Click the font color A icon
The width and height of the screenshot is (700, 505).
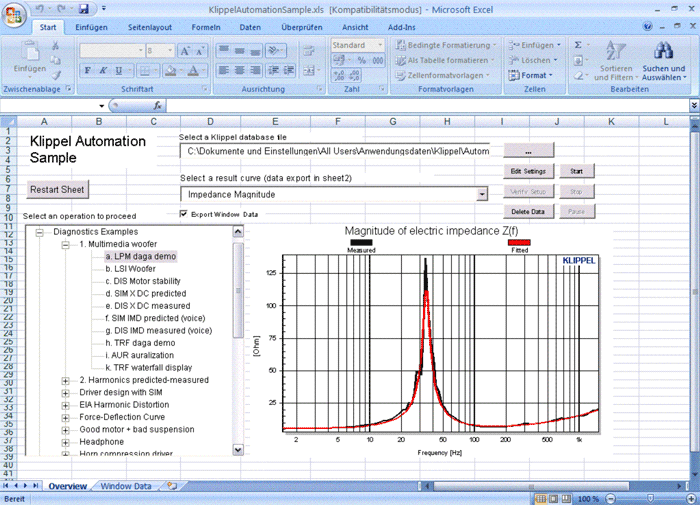point(193,71)
